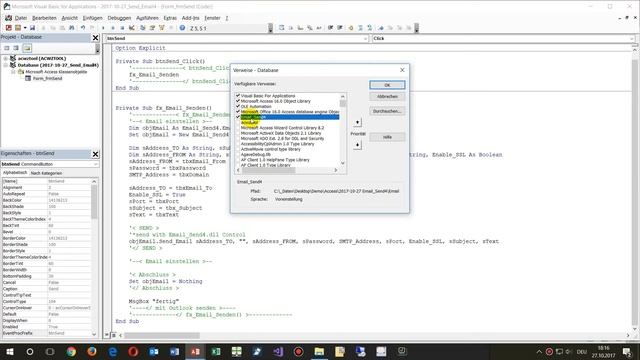
Task: Check ActiveMovie control type library
Action: pos(238,149)
